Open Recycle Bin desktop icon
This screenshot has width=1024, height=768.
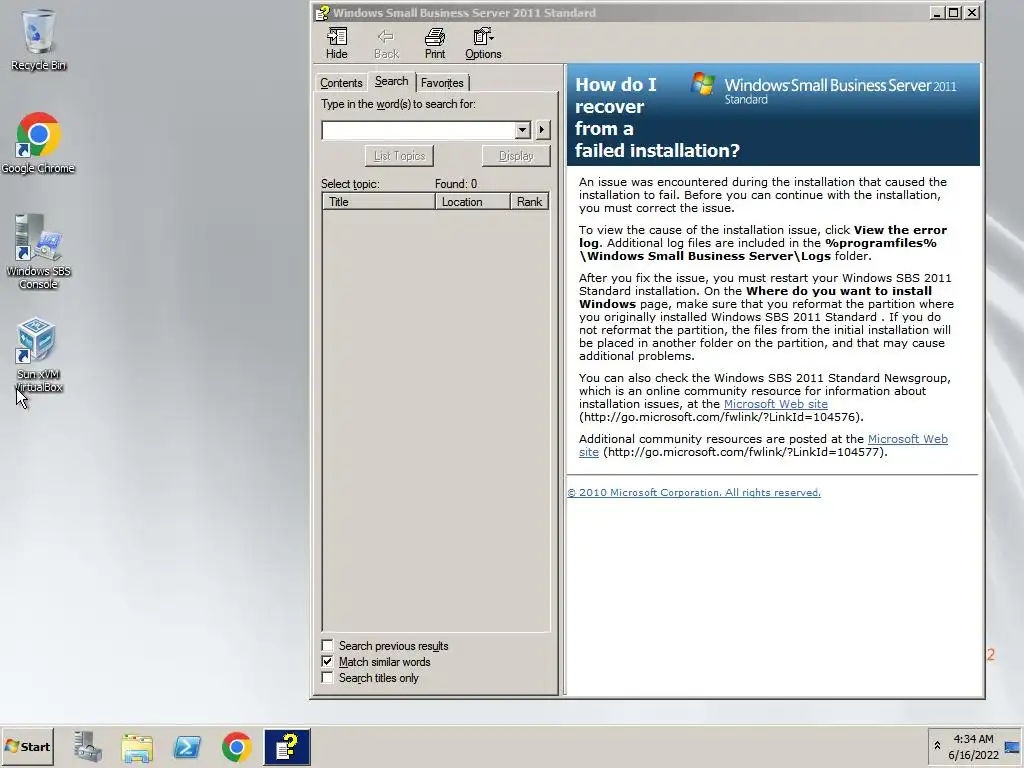coord(38,40)
